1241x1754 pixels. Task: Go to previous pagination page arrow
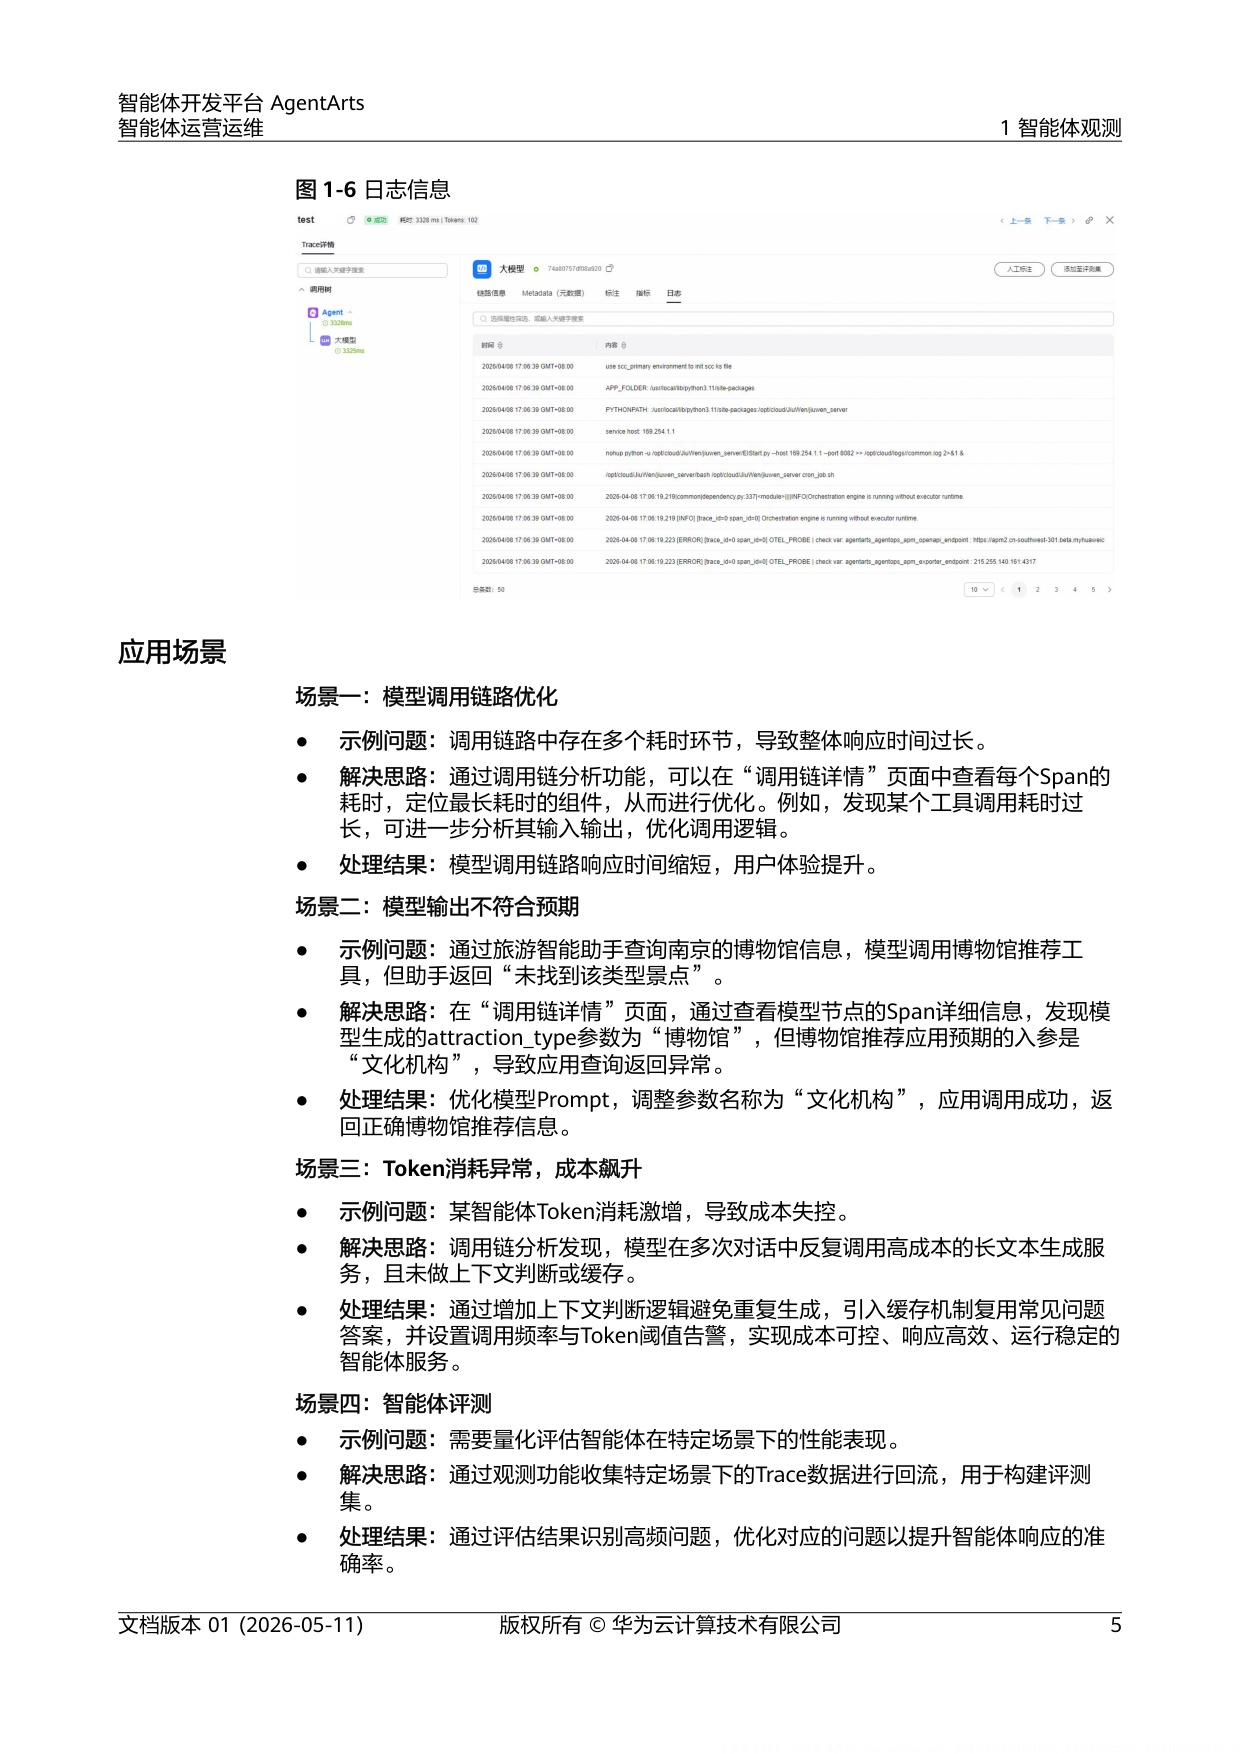tap(1003, 590)
